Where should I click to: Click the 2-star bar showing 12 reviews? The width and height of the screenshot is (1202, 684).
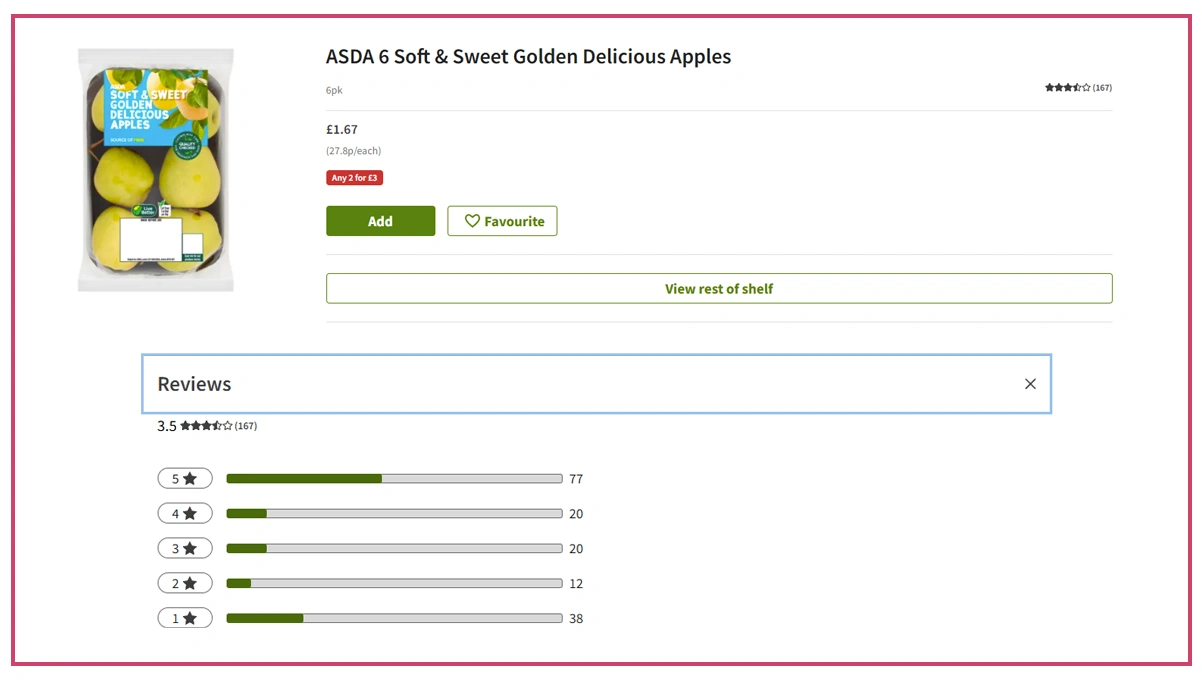pos(394,584)
